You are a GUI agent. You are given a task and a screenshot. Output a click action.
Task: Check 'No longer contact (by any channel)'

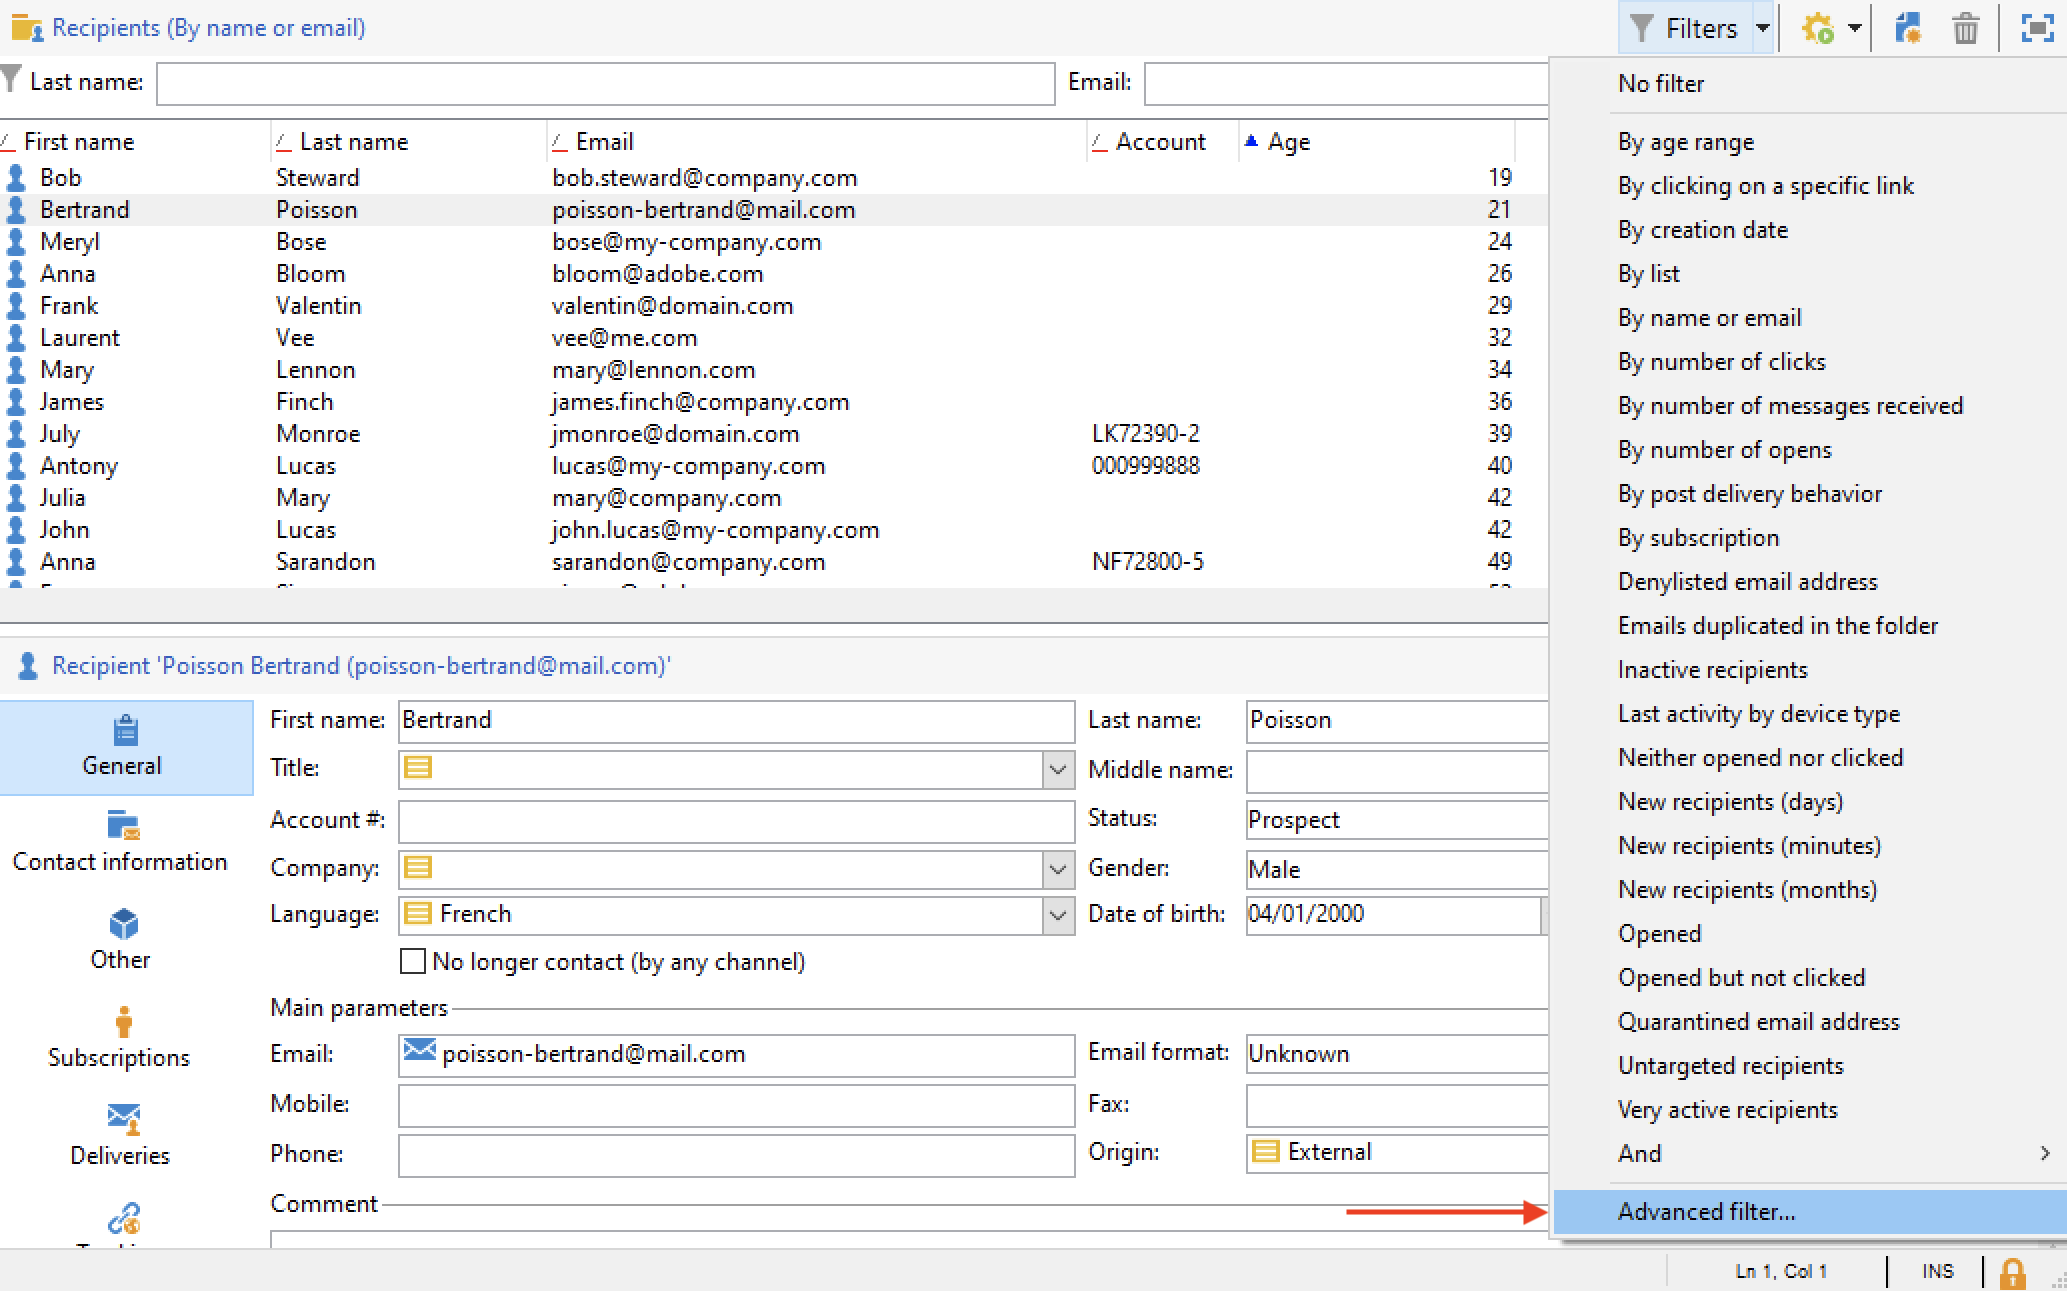tap(412, 962)
